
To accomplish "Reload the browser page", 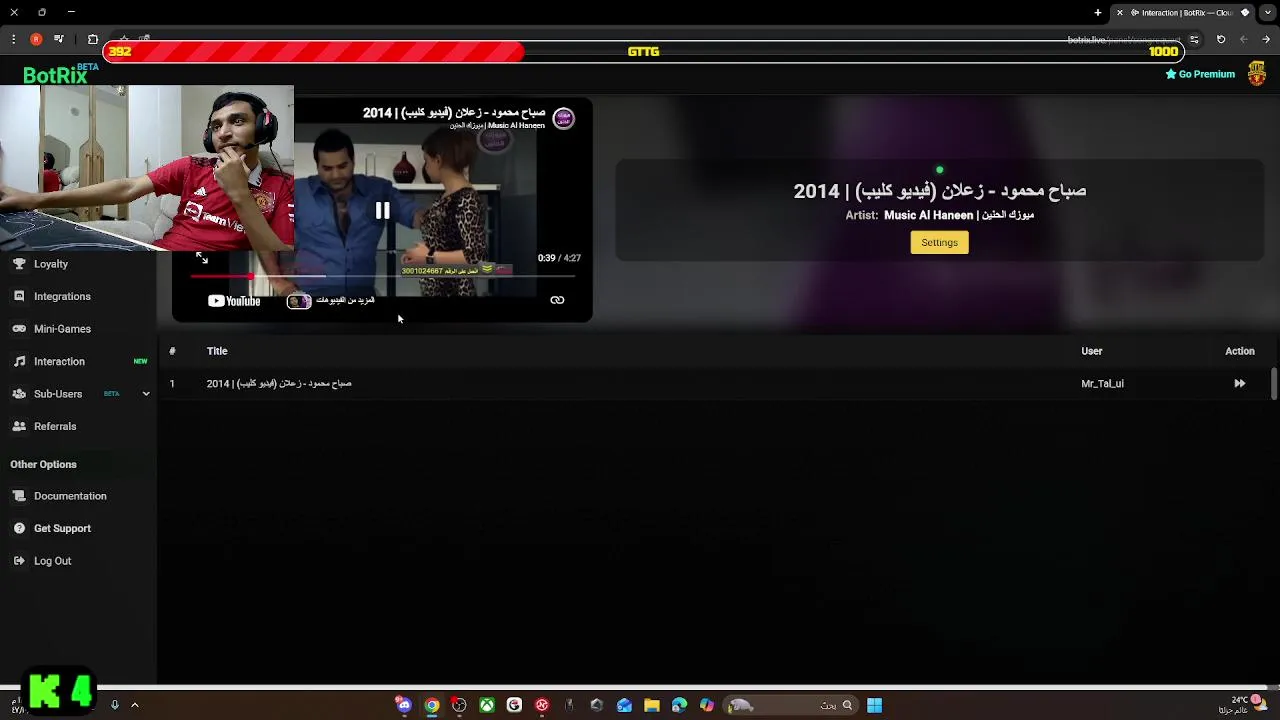I will [x=1221, y=40].
